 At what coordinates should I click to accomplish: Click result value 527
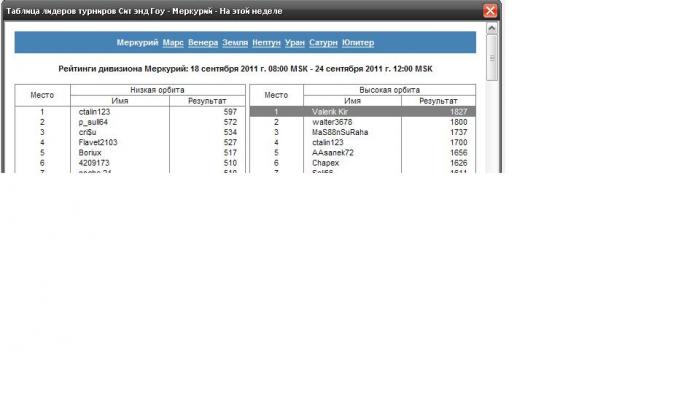coord(230,143)
